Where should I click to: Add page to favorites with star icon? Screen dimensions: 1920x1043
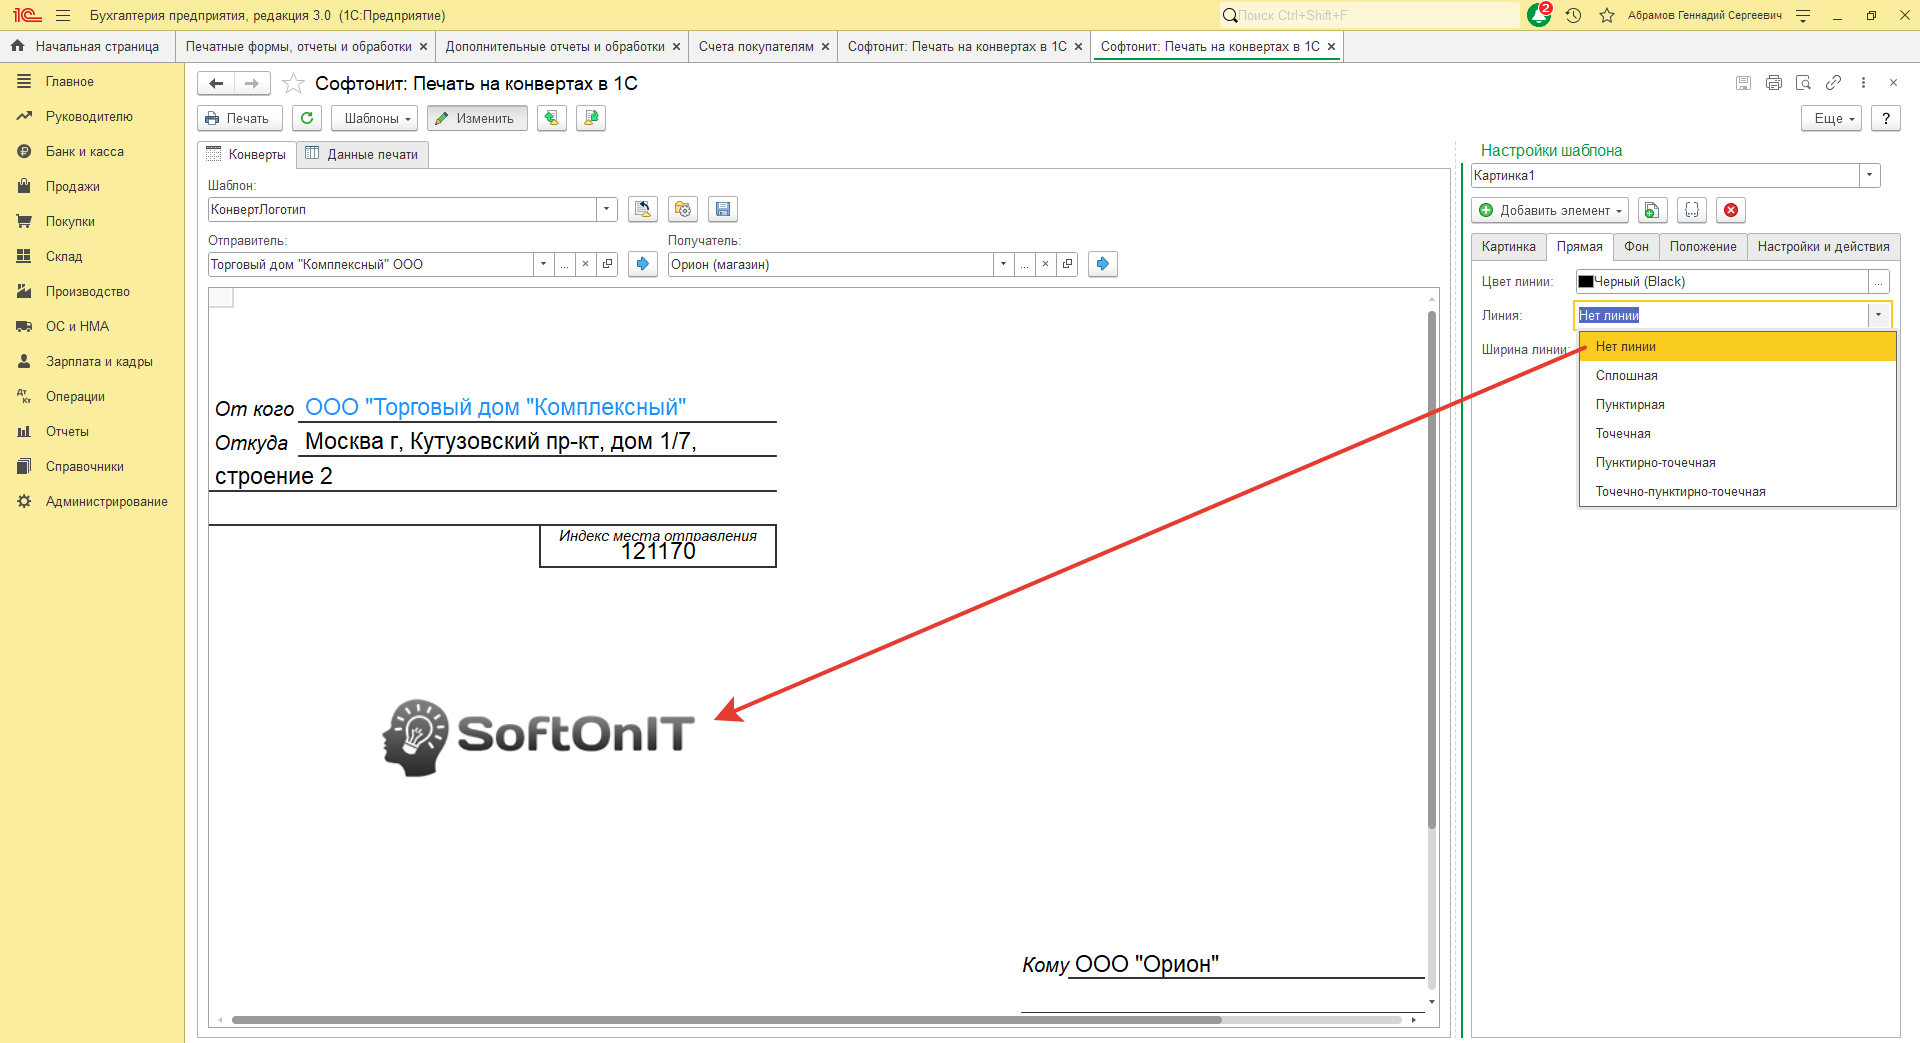click(x=293, y=84)
